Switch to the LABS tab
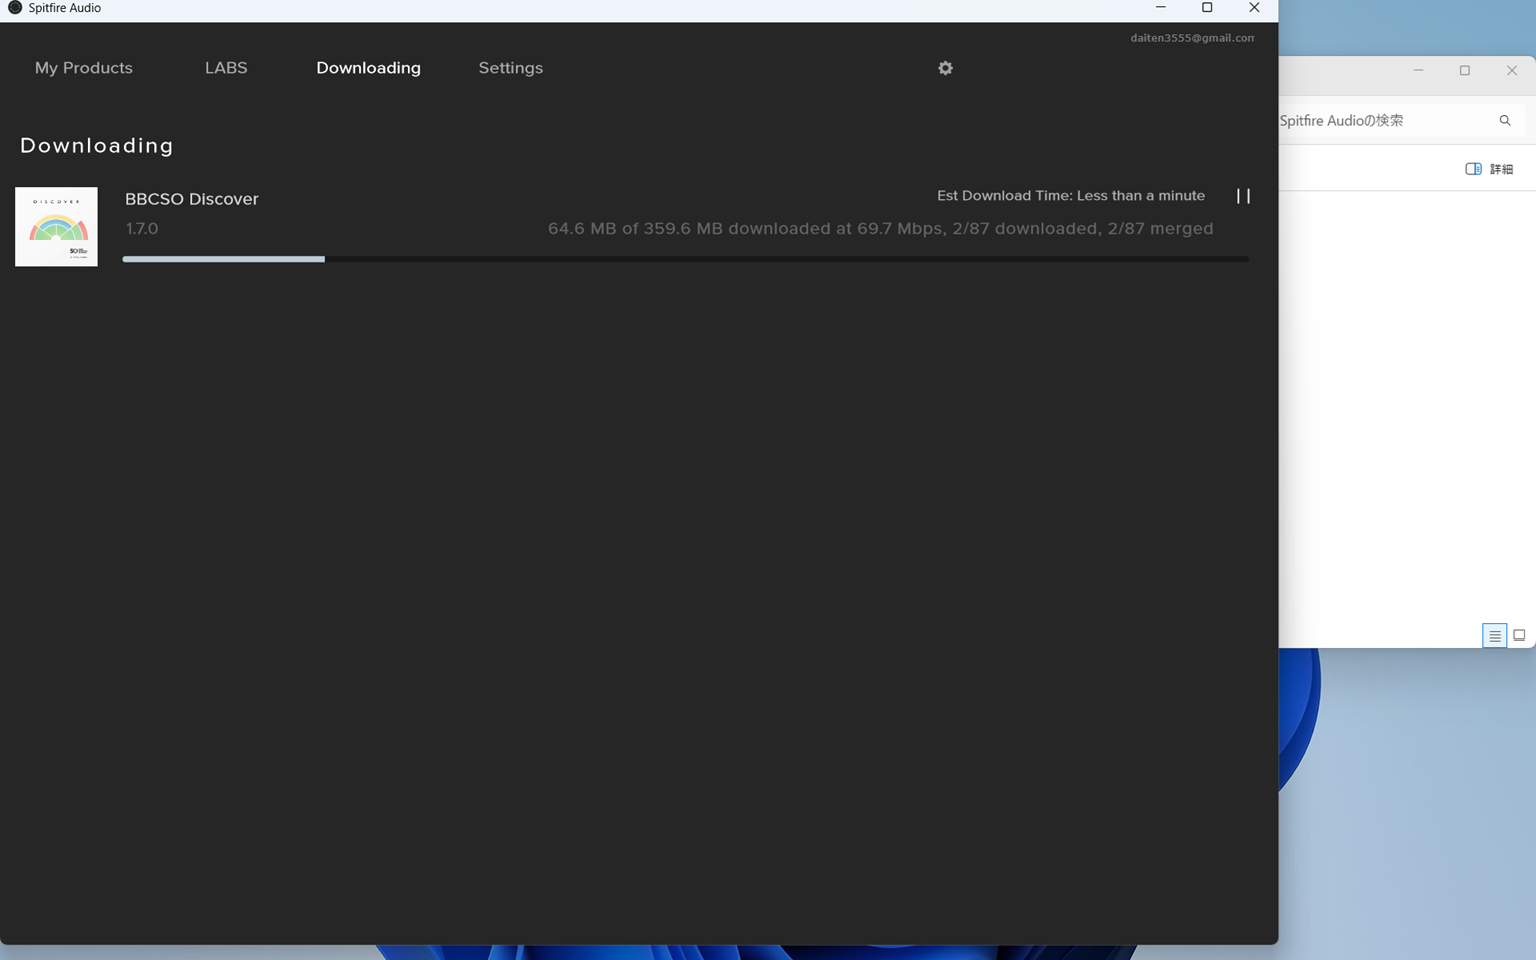 (226, 68)
